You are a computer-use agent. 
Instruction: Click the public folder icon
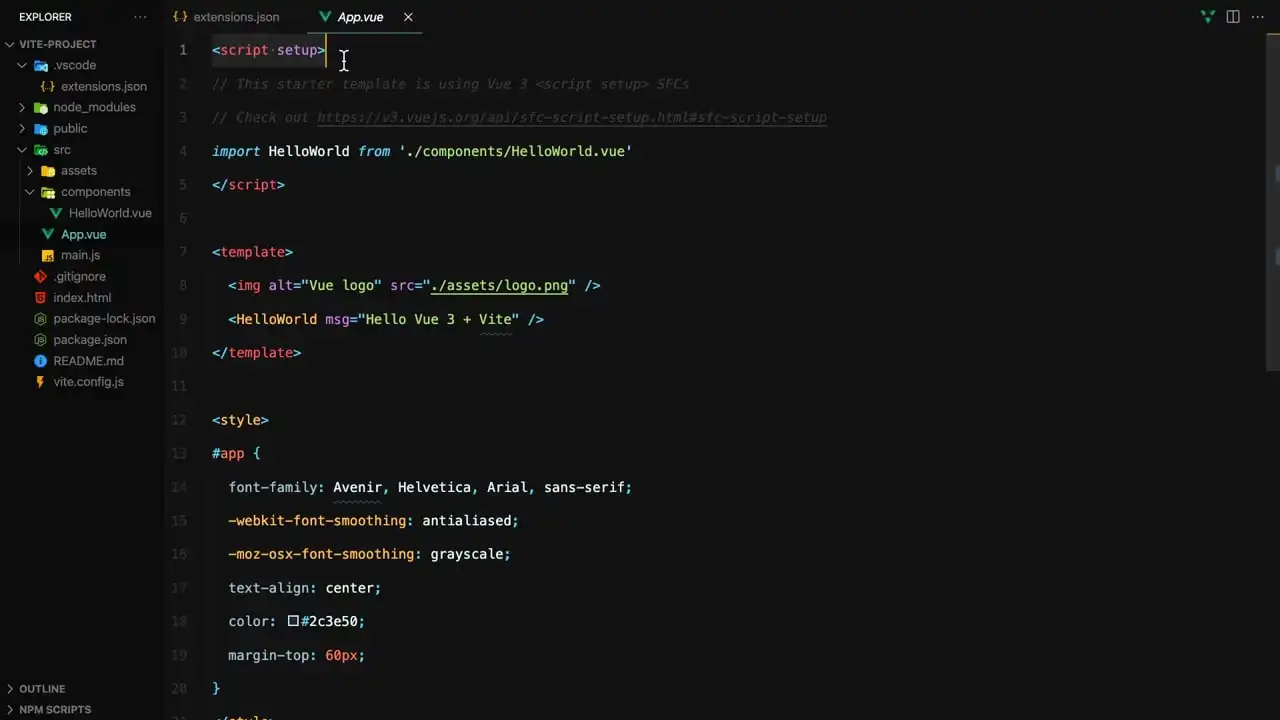tap(41, 128)
